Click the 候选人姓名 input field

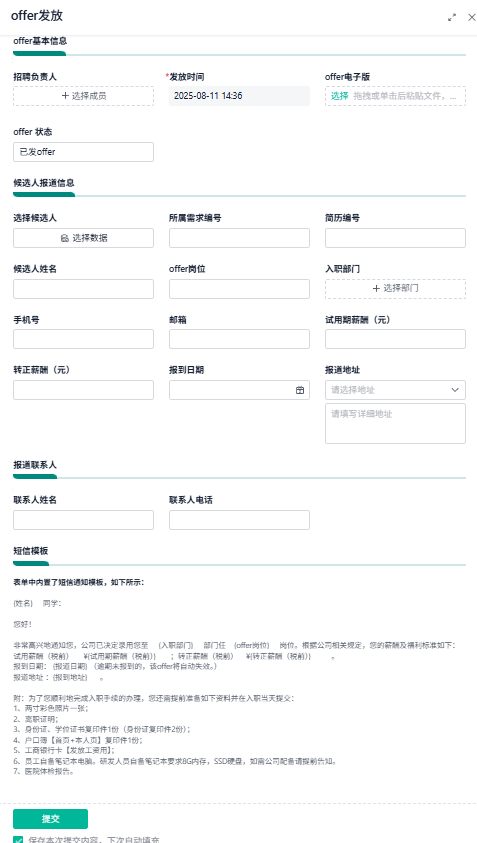(83, 289)
